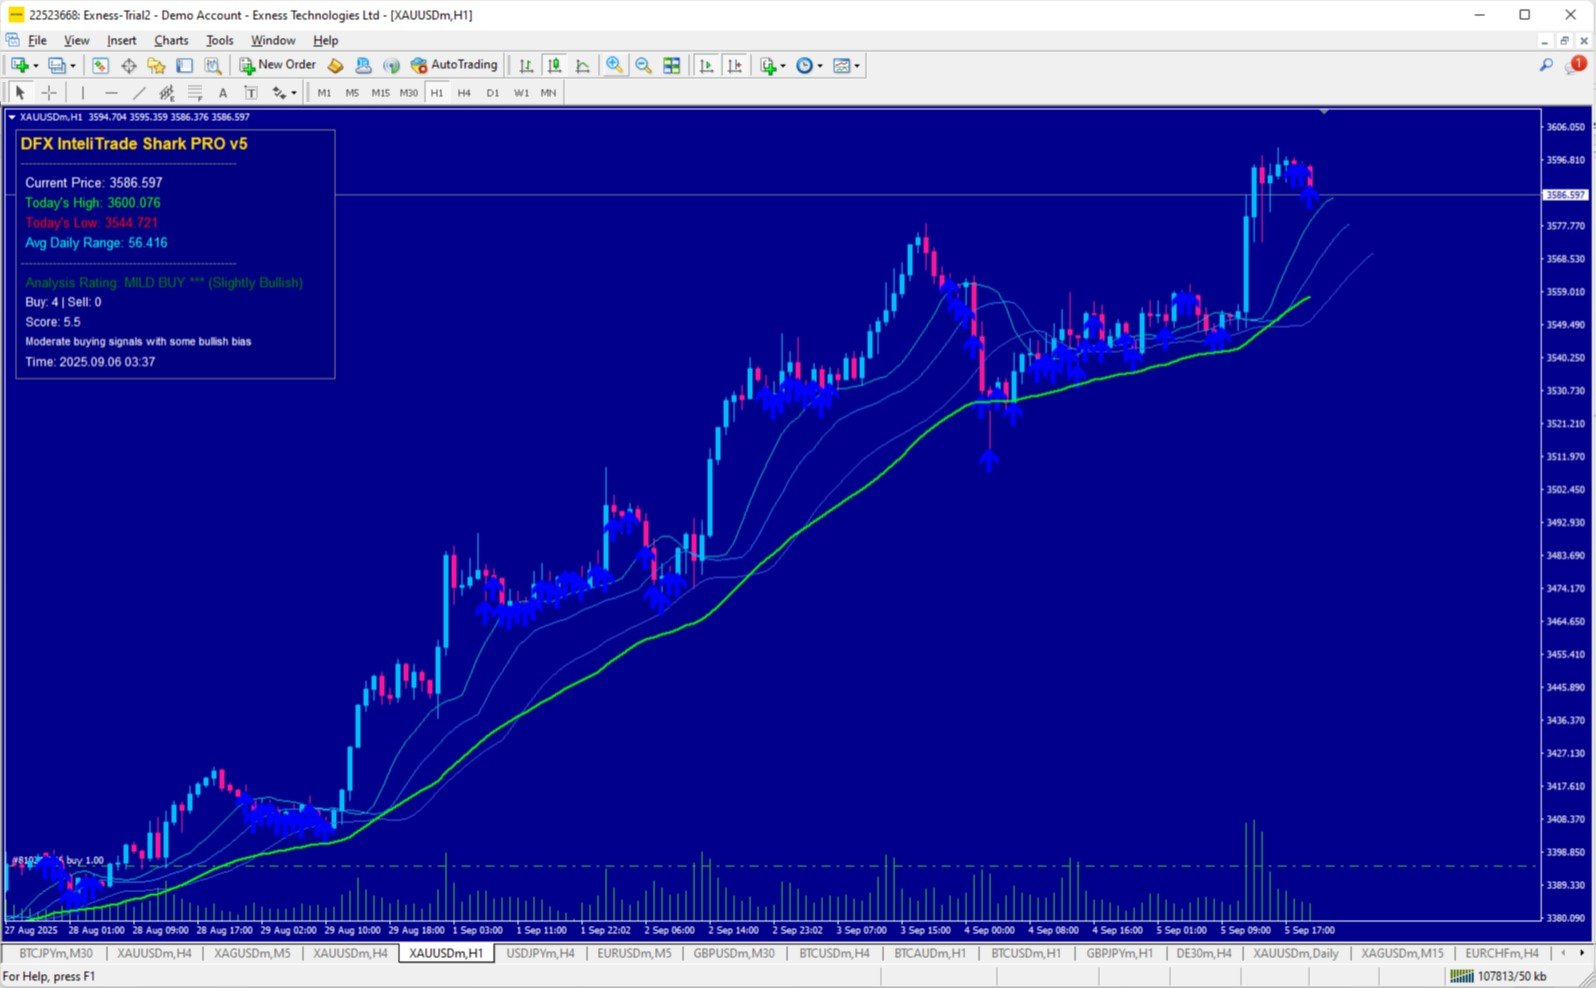Select the crosshair cursor tool
The height and width of the screenshot is (988, 1596).
(x=49, y=93)
